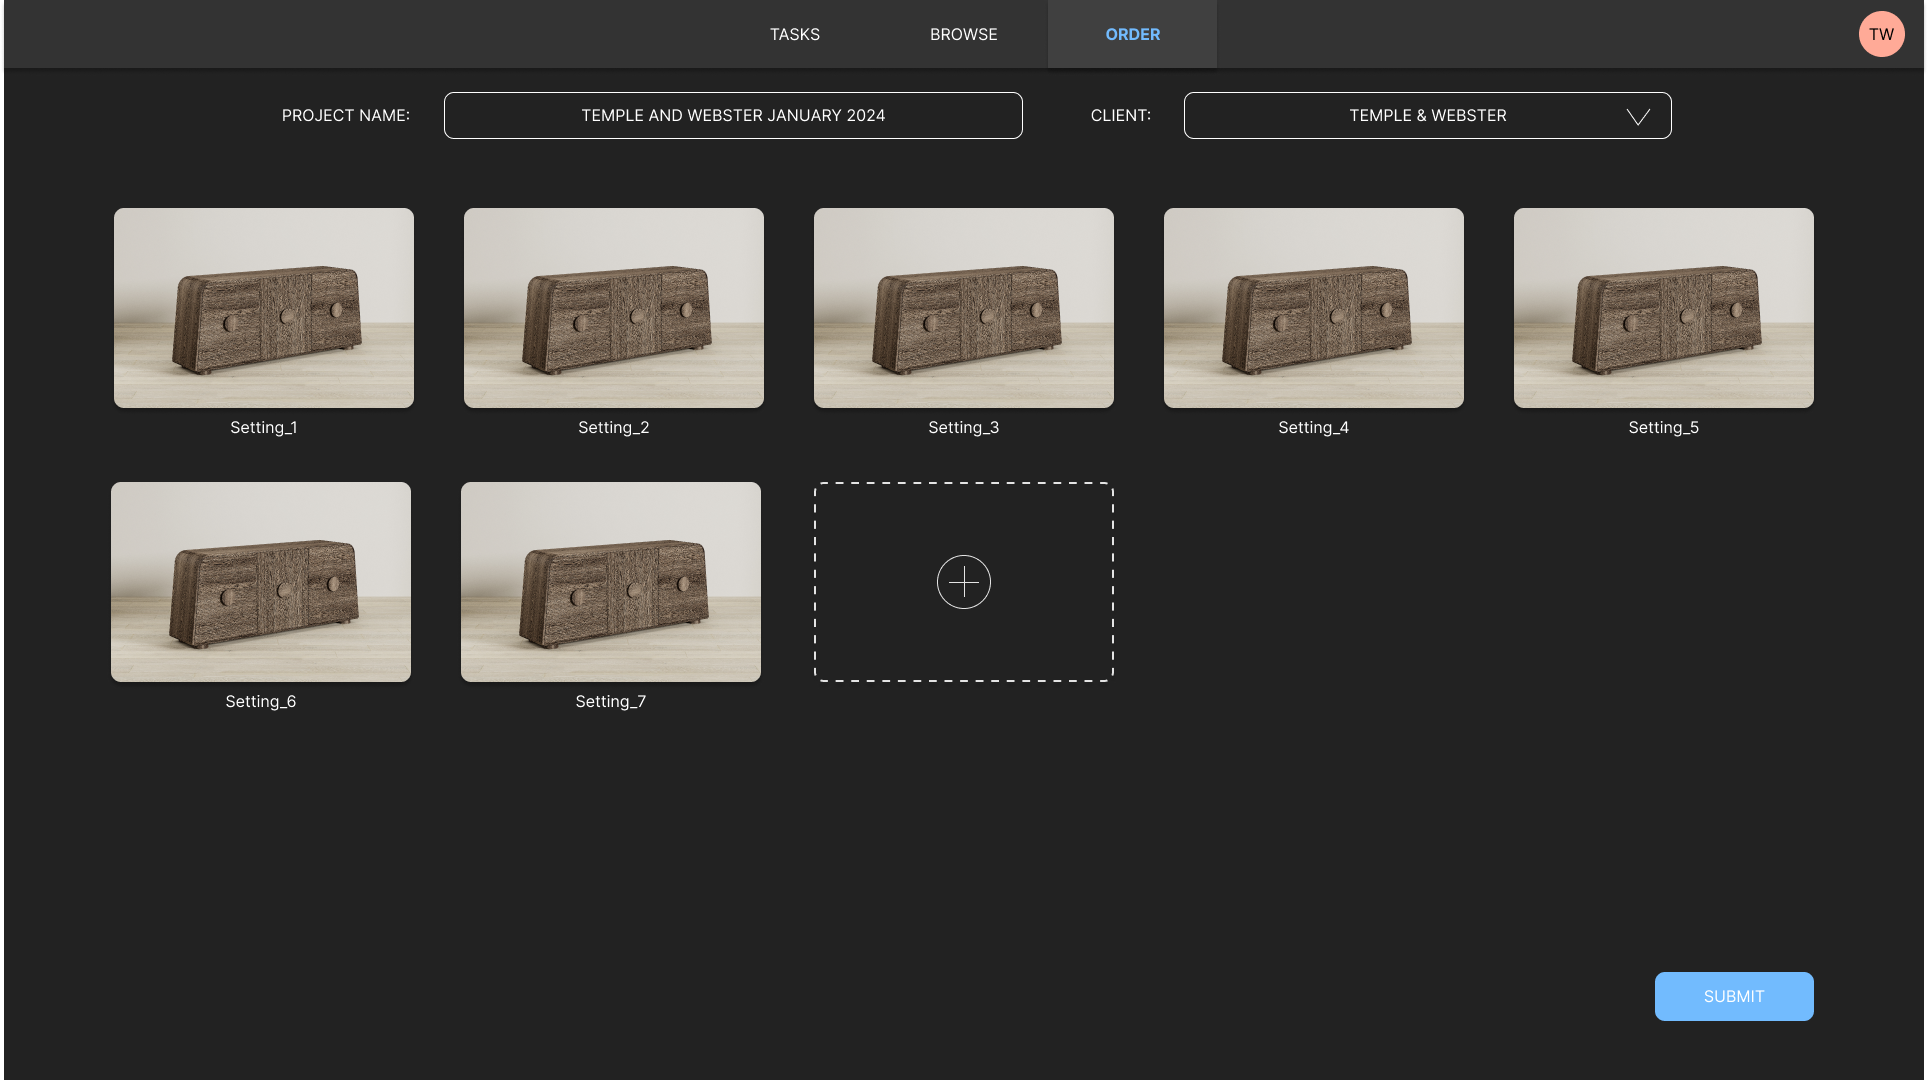Image resolution: width=1928 pixels, height=1080 pixels.
Task: Click the Setting_1 render preview
Action: pos(264,307)
